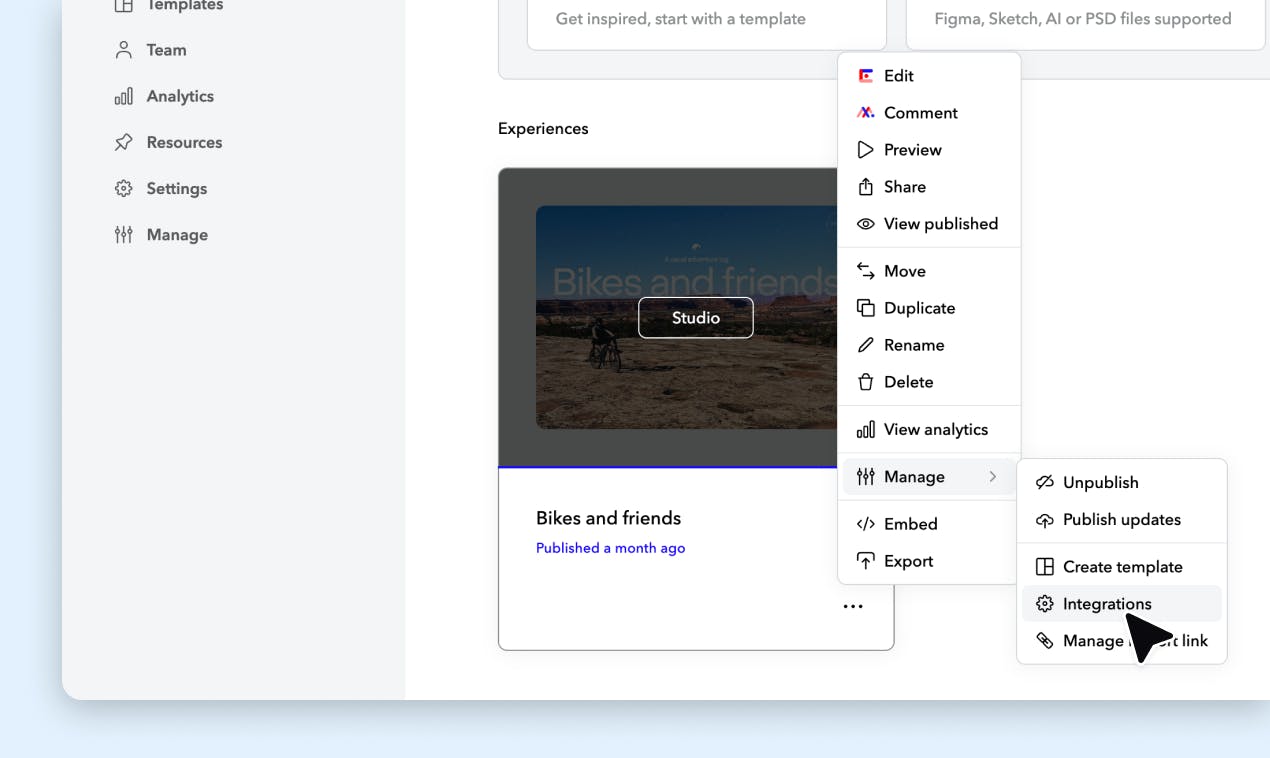Open three-dots menu on Bikes and friends card
Viewport: 1270px width, 758px height.
coord(853,606)
